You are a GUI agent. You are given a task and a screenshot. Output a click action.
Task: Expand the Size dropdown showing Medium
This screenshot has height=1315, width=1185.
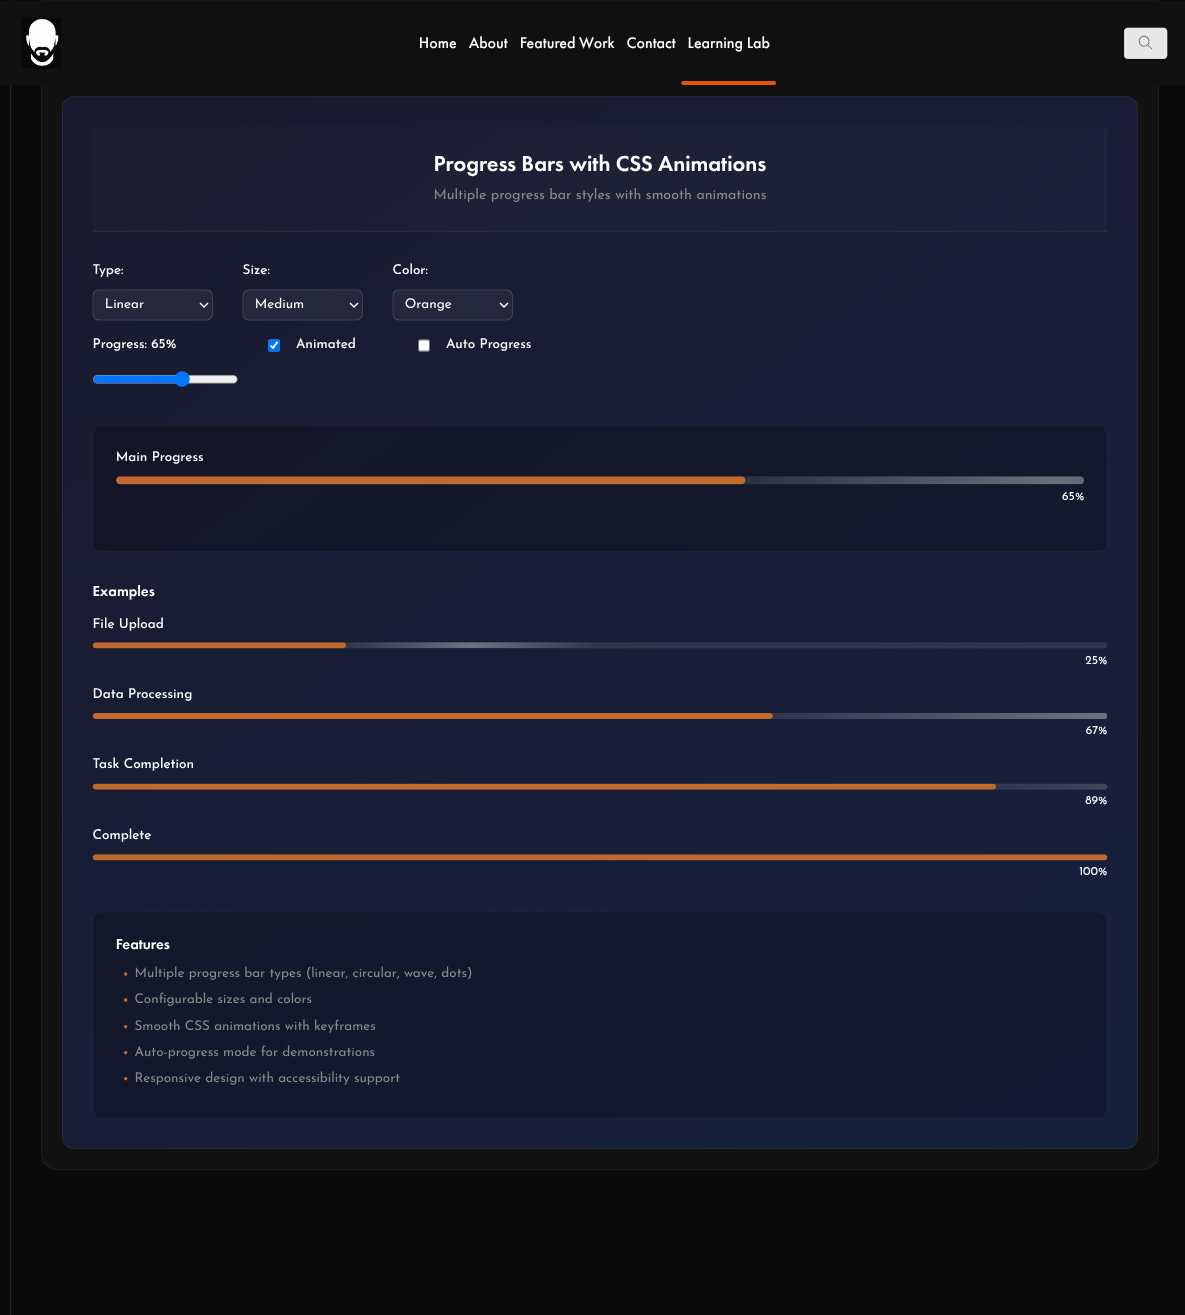tap(303, 304)
